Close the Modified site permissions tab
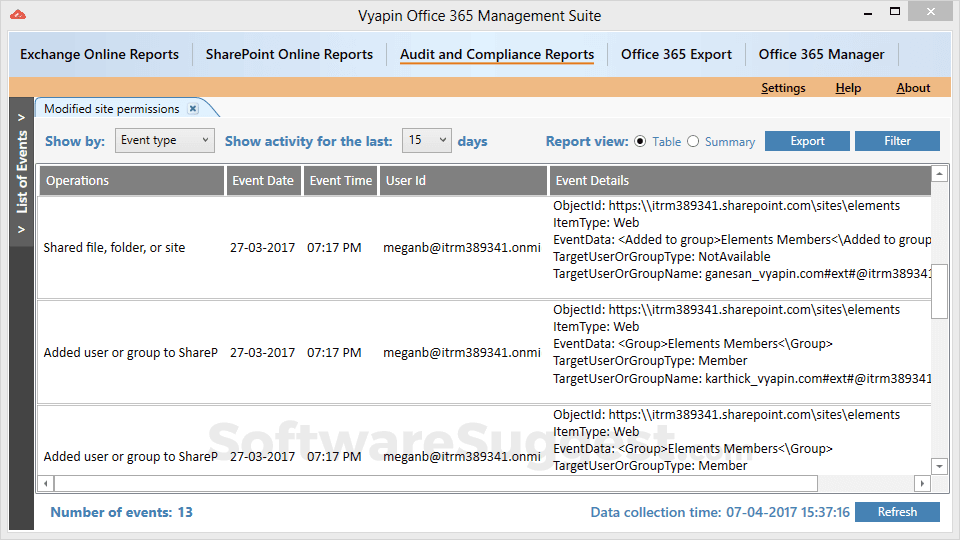 click(193, 109)
